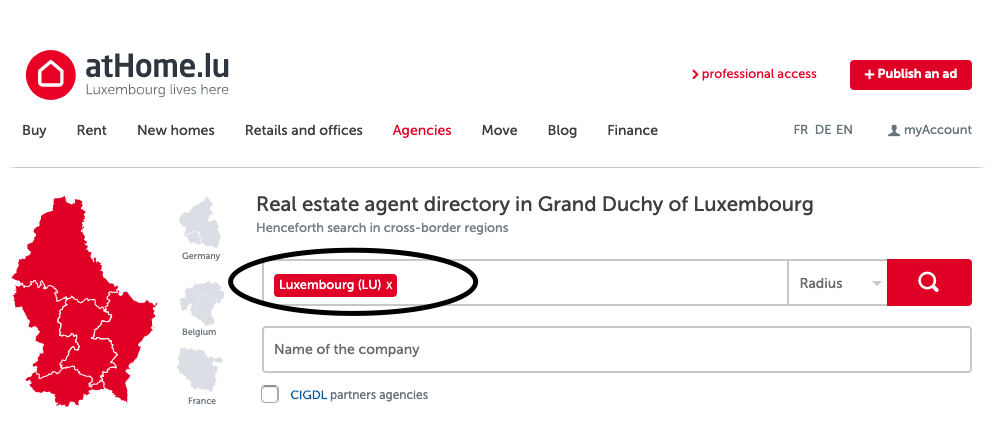Viewport: 1001px width, 431px height.
Task: Click the atHome.lu house logo icon
Action: click(x=50, y=75)
